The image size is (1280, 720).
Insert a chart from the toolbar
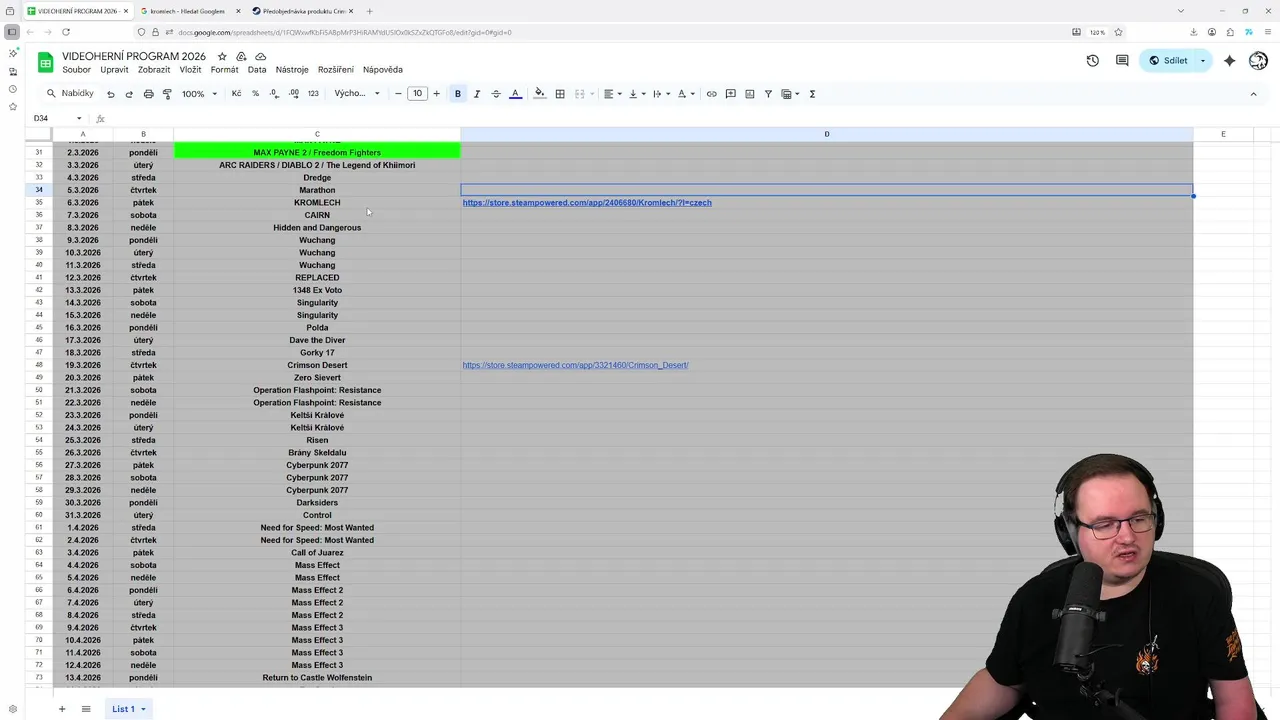[750, 94]
